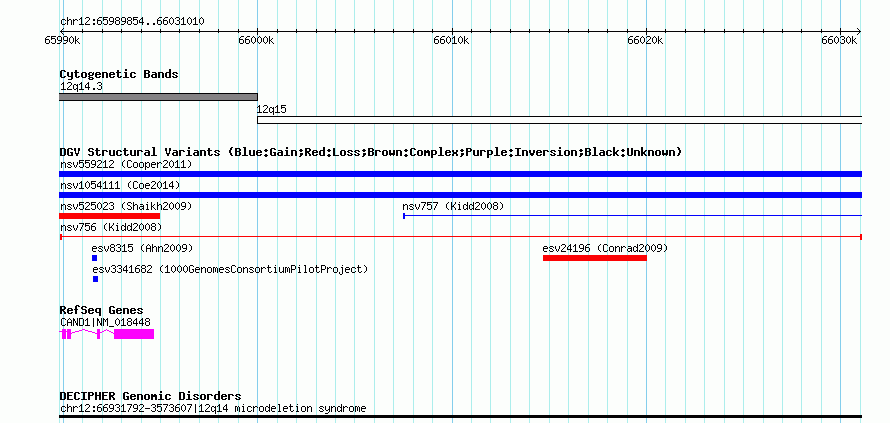Screen dimensions: 890x423
Task: Open the esv24196 (Conrad2009) label
Action: point(605,248)
